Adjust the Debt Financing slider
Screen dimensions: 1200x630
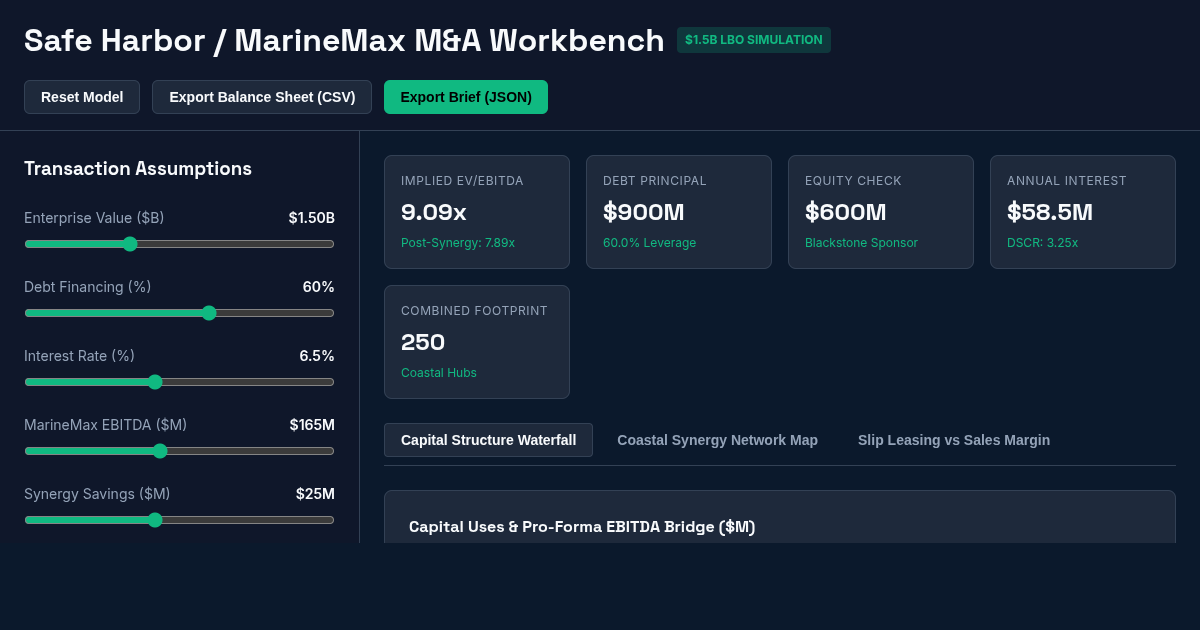[179, 313]
